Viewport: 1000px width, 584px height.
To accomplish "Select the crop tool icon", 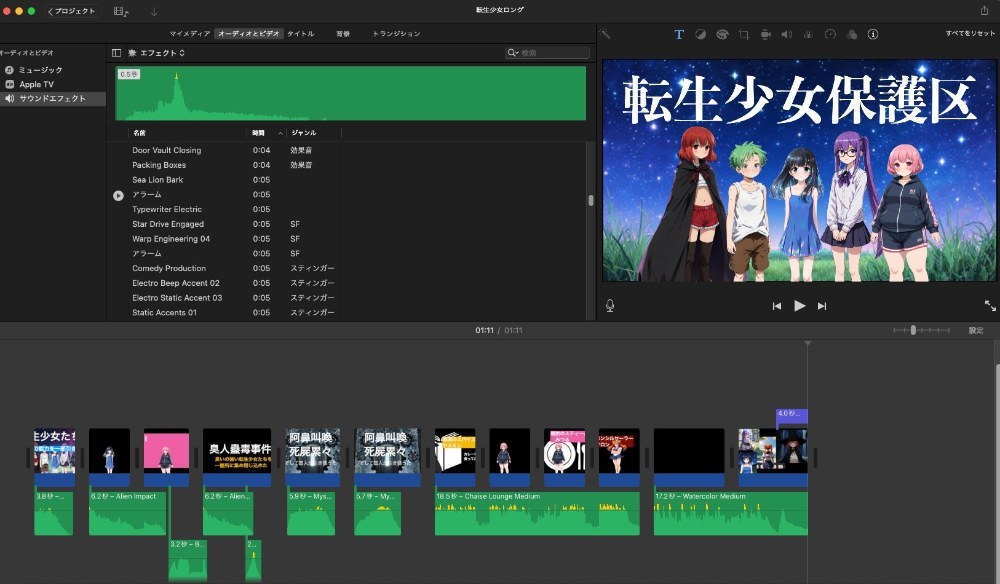I will tap(744, 34).
